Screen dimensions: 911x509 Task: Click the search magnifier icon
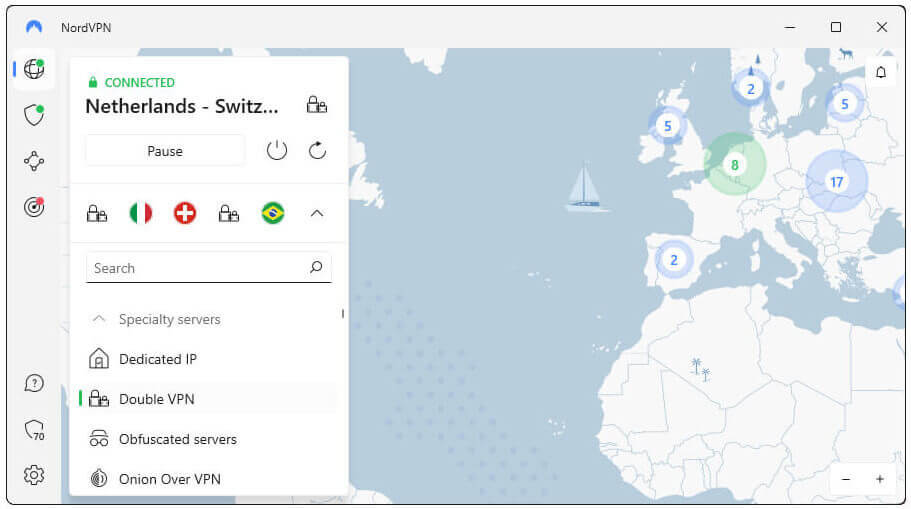316,267
